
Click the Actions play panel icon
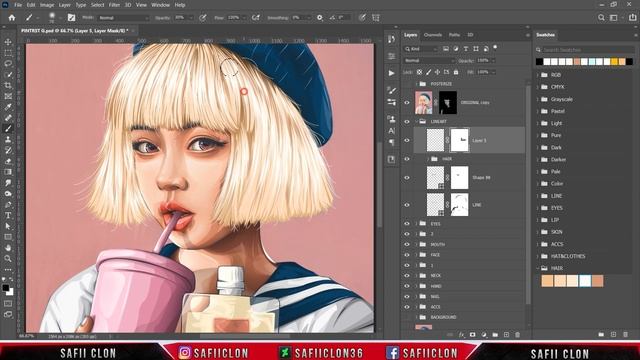[x=391, y=73]
